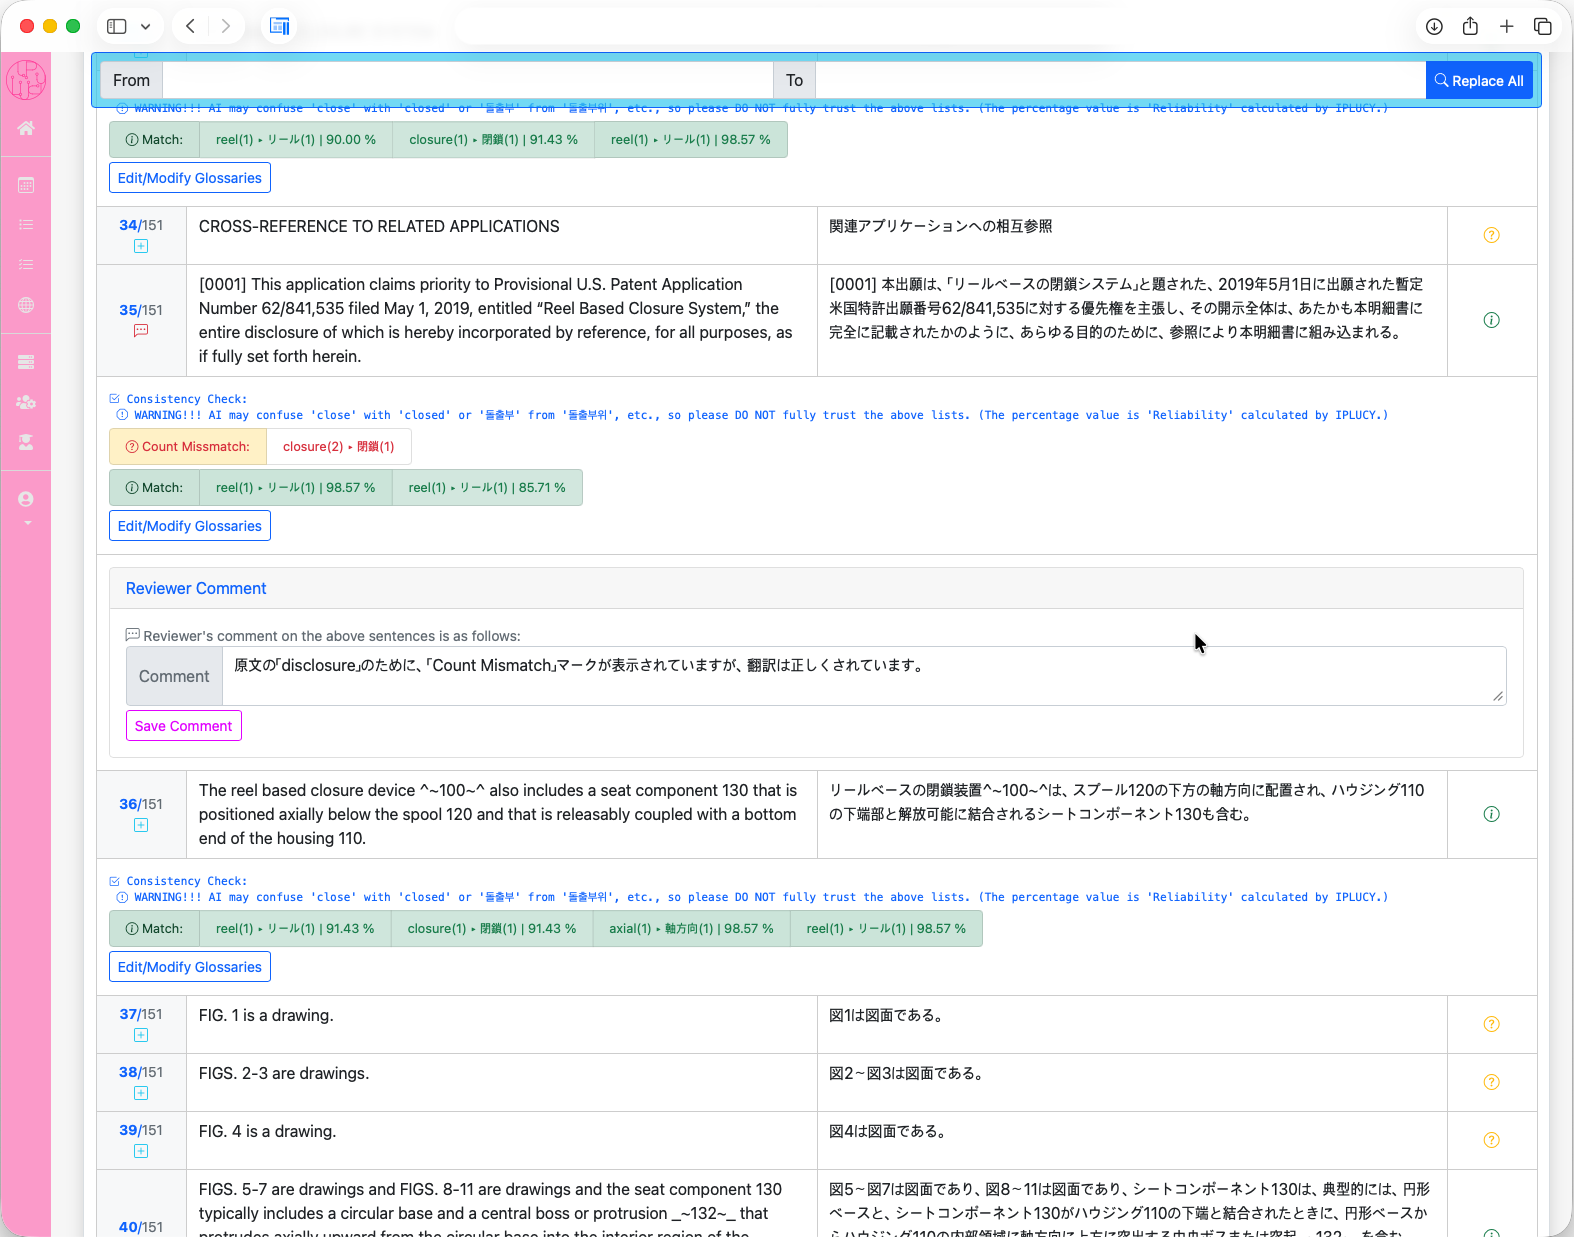1574x1237 pixels.
Task: Click question status icon for segment 37
Action: (1491, 1024)
